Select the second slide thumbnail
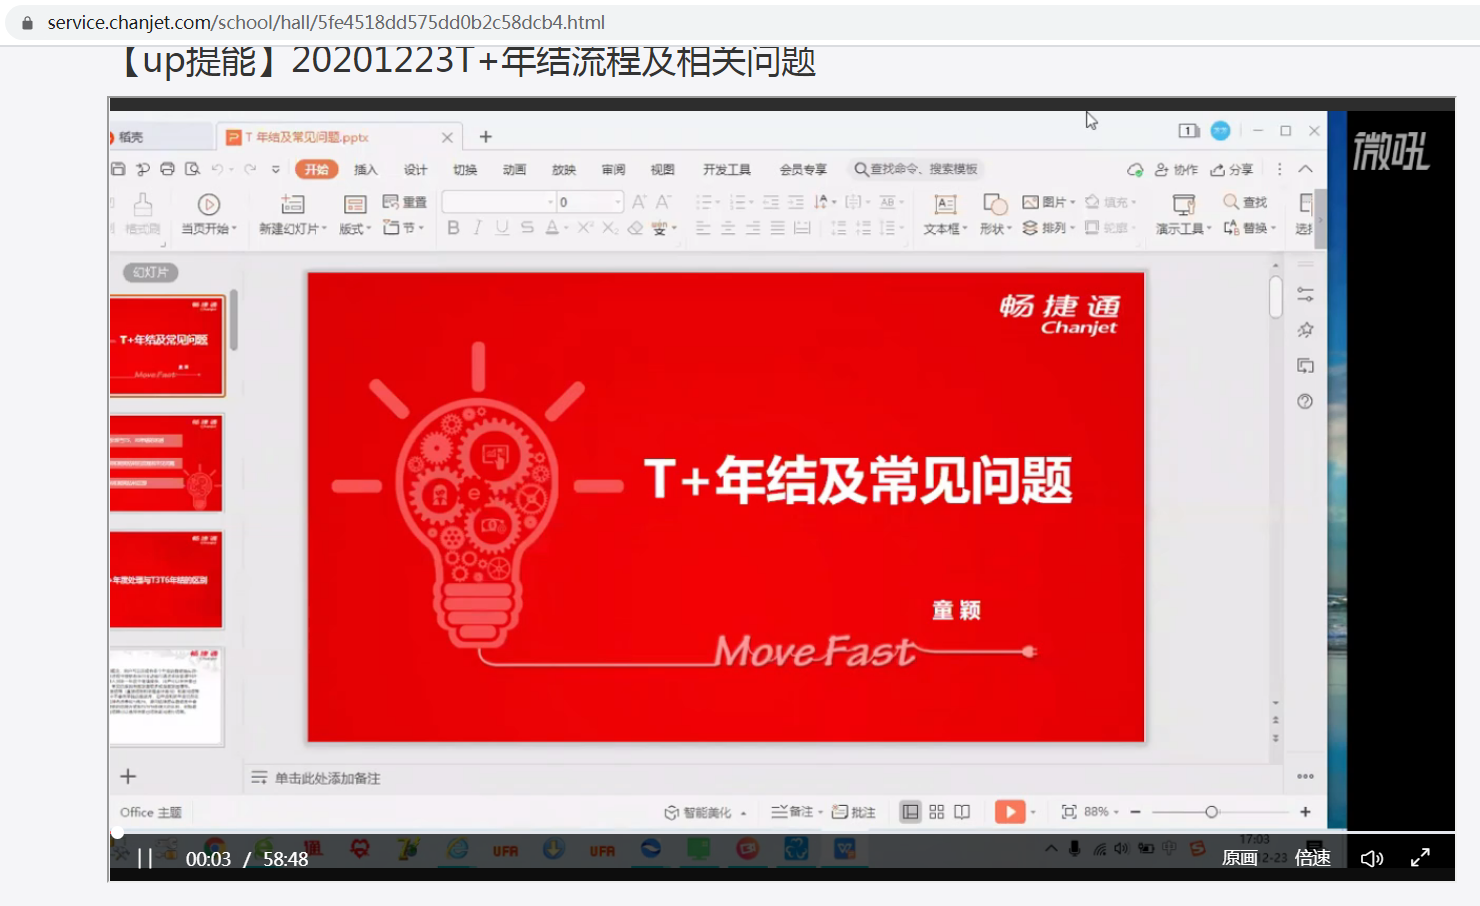Viewport: 1480px width, 906px height. [x=167, y=464]
